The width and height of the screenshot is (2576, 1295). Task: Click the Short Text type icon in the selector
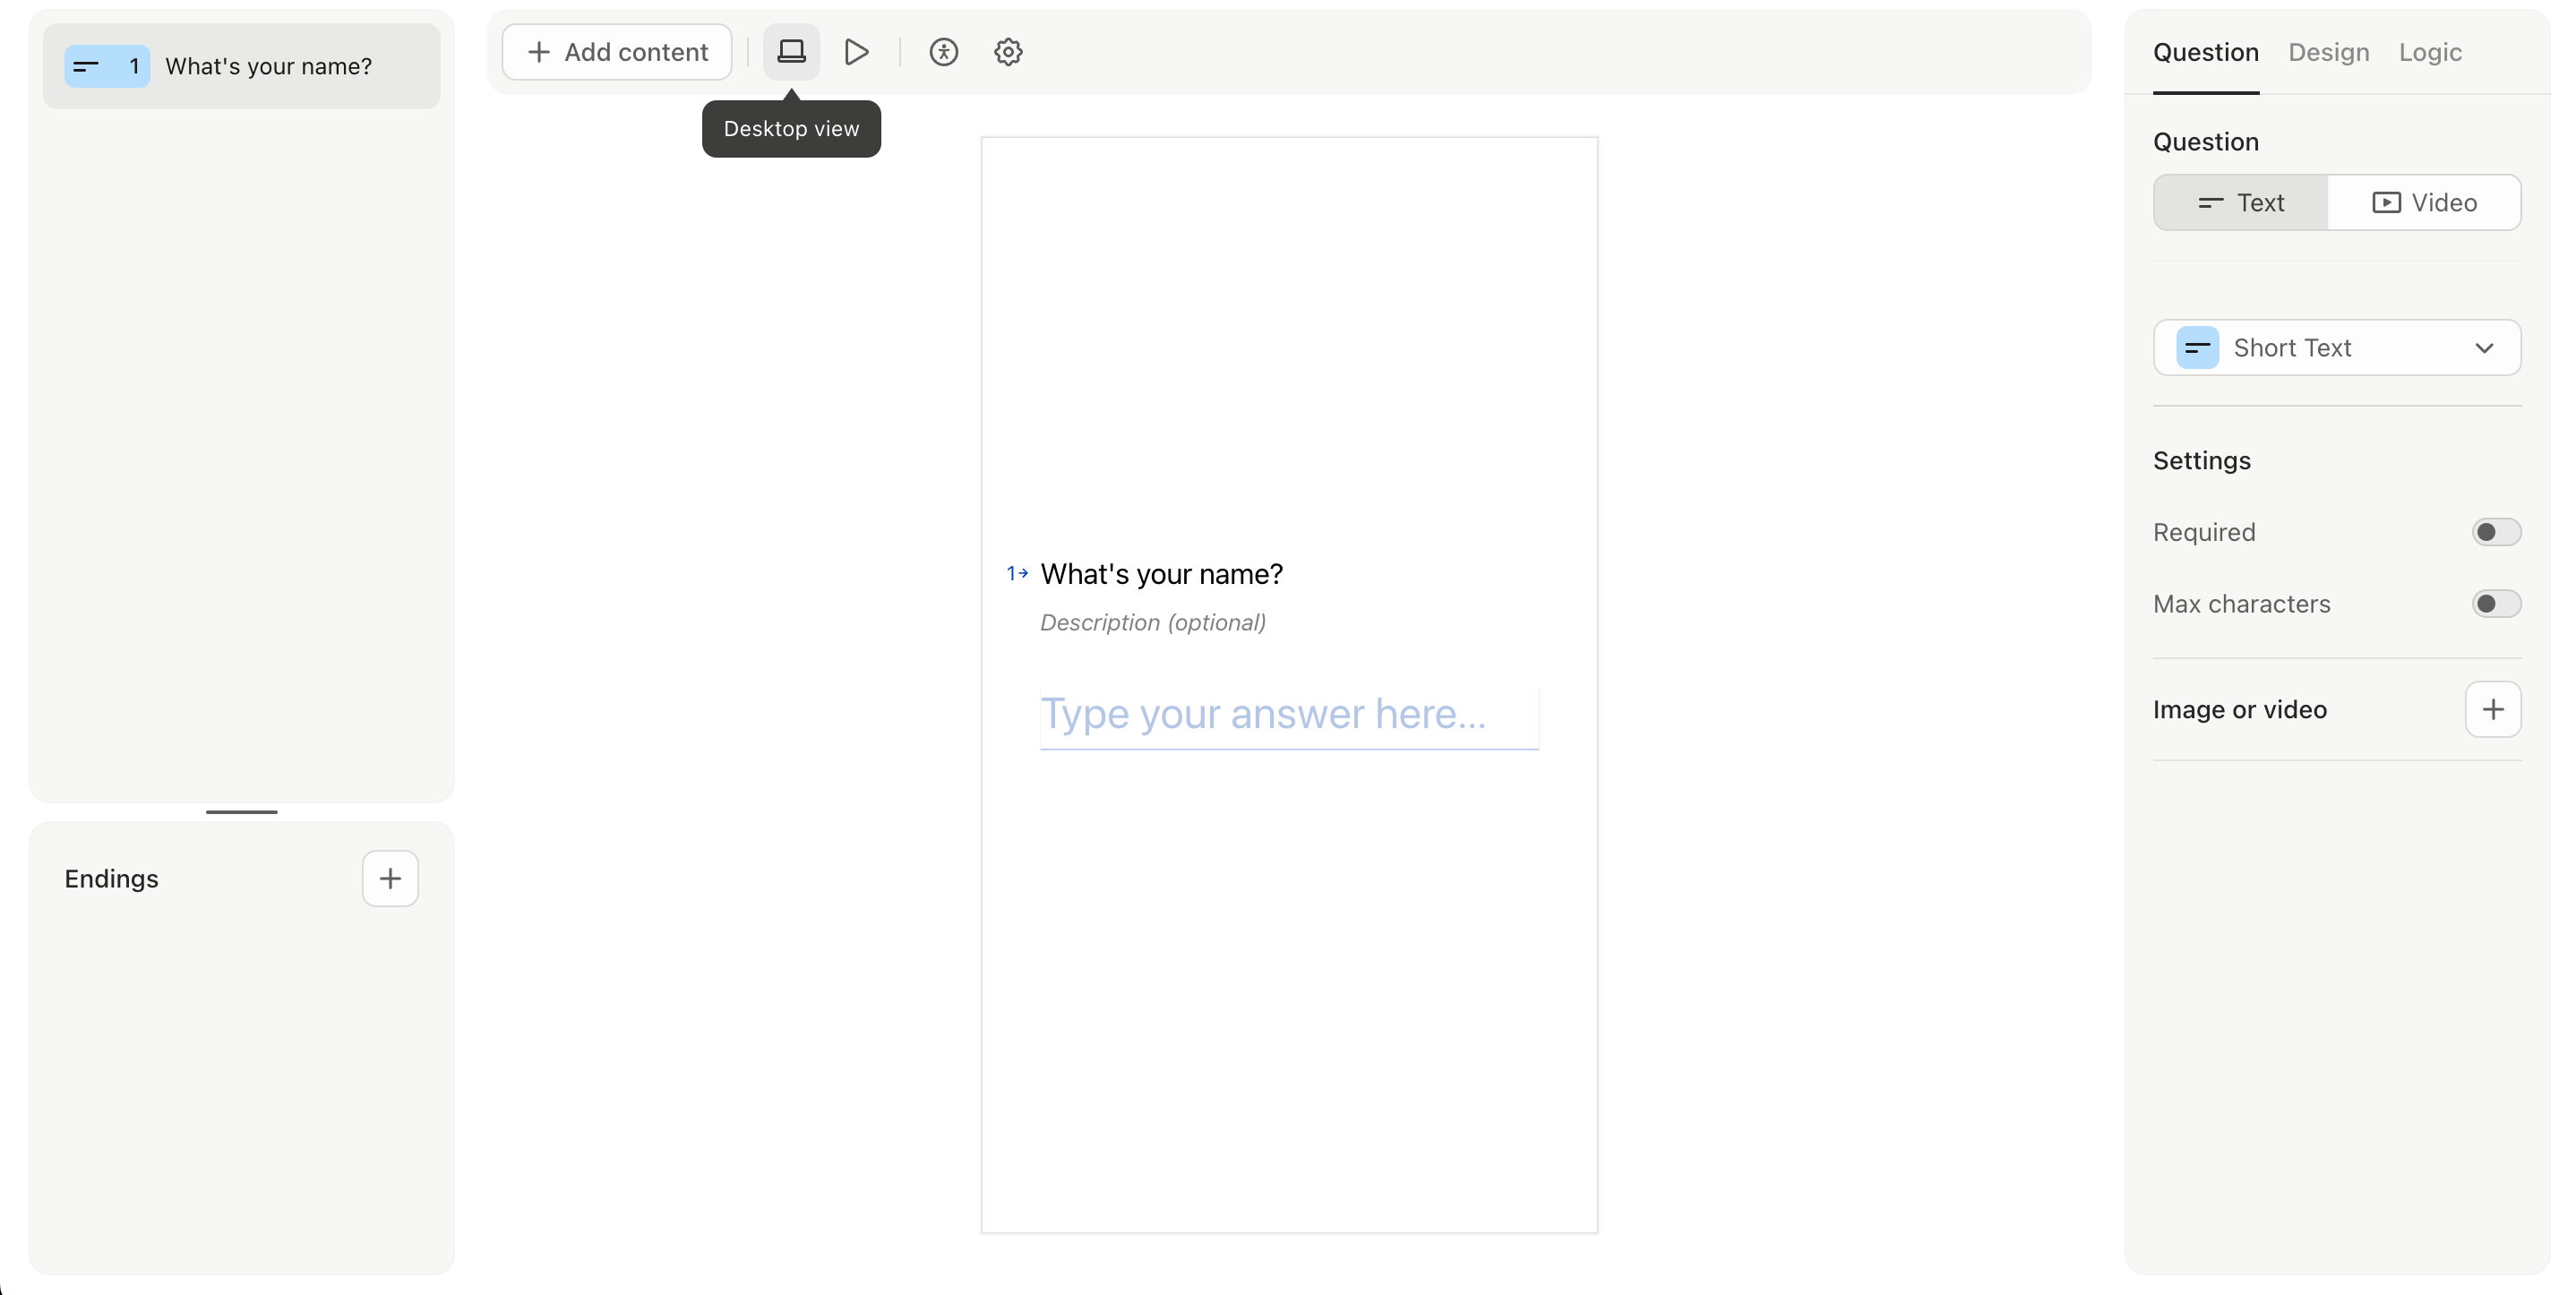coord(2196,347)
